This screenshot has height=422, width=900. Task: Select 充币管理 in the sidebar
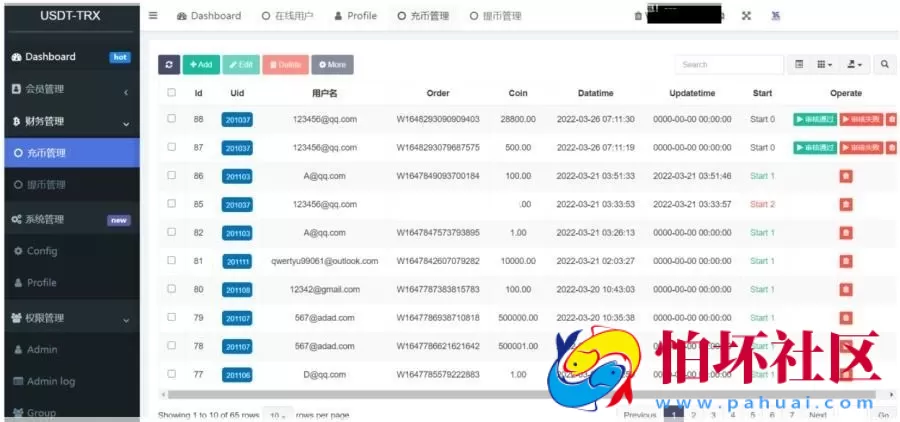click(x=72, y=153)
